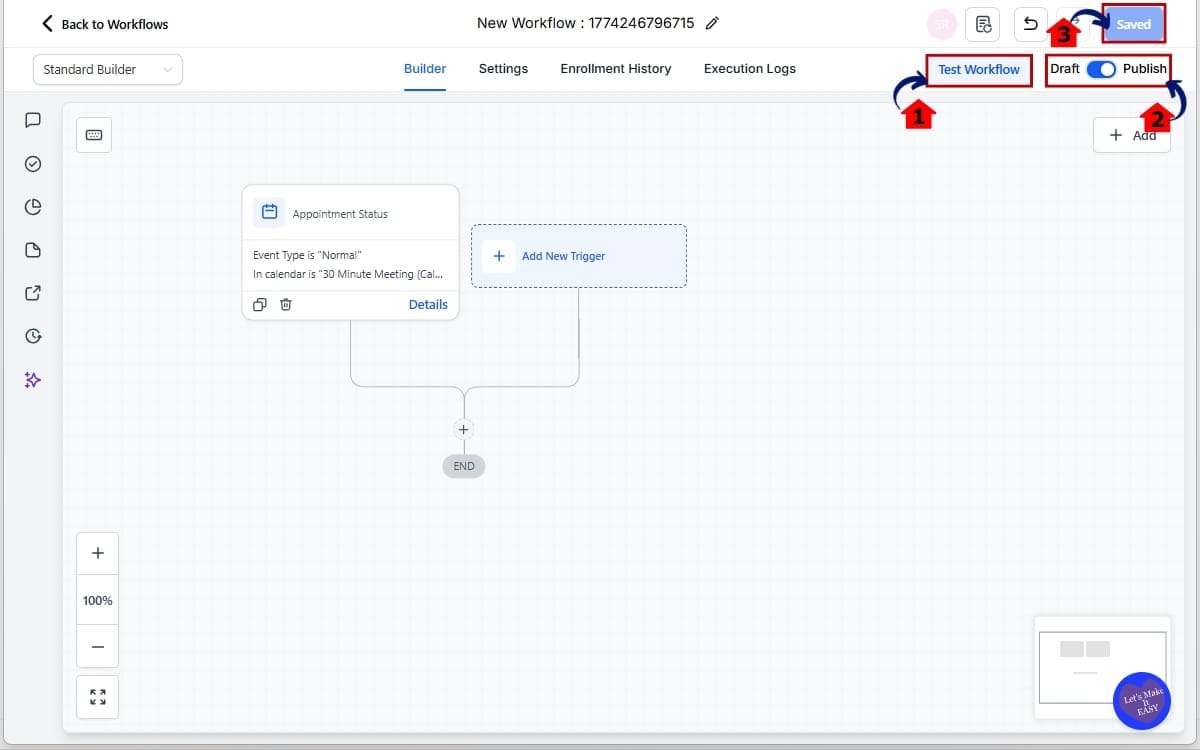This screenshot has height=750, width=1200.
Task: Toggle the Draft/Publish switch
Action: click(1101, 69)
